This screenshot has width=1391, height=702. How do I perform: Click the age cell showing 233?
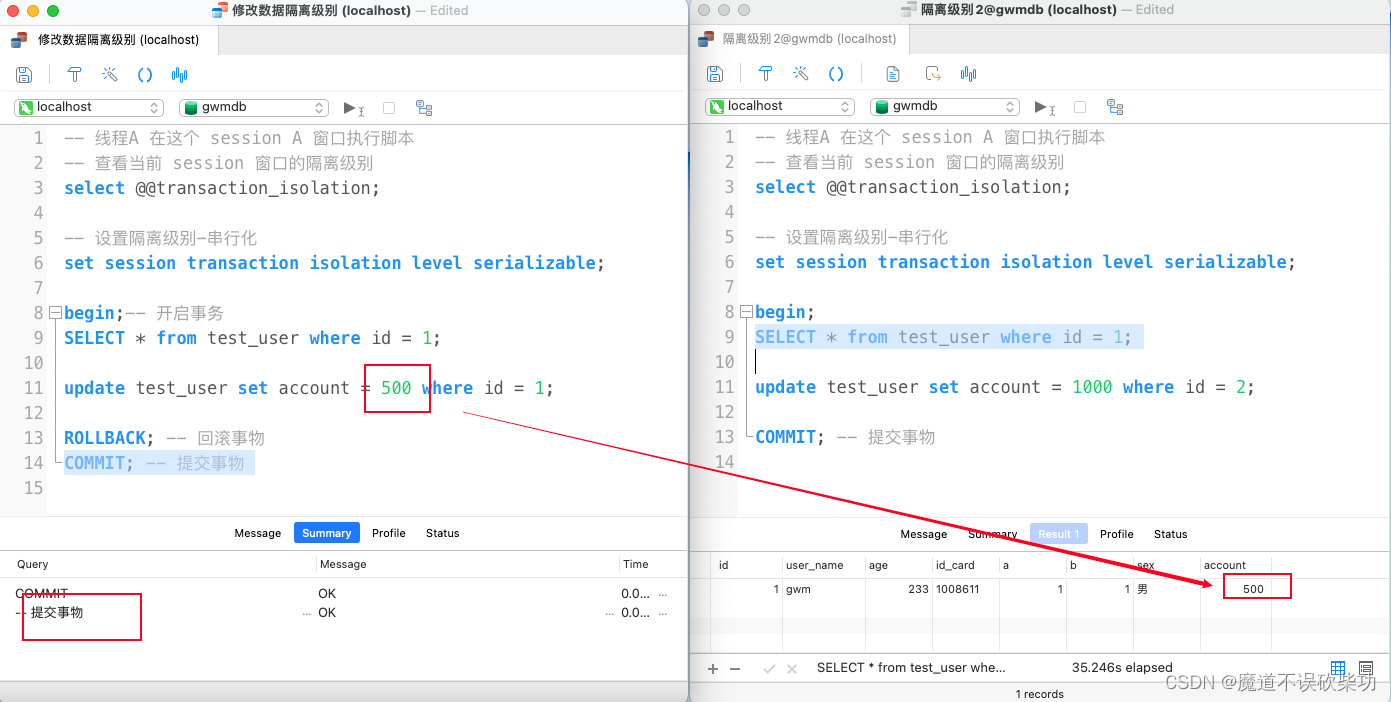tap(898, 589)
